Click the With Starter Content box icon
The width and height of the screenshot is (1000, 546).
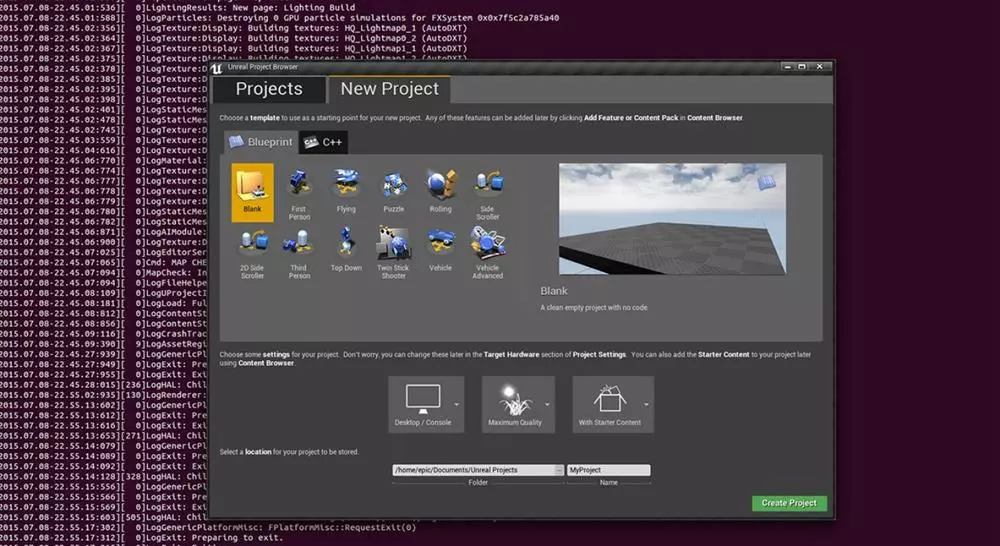coord(610,398)
